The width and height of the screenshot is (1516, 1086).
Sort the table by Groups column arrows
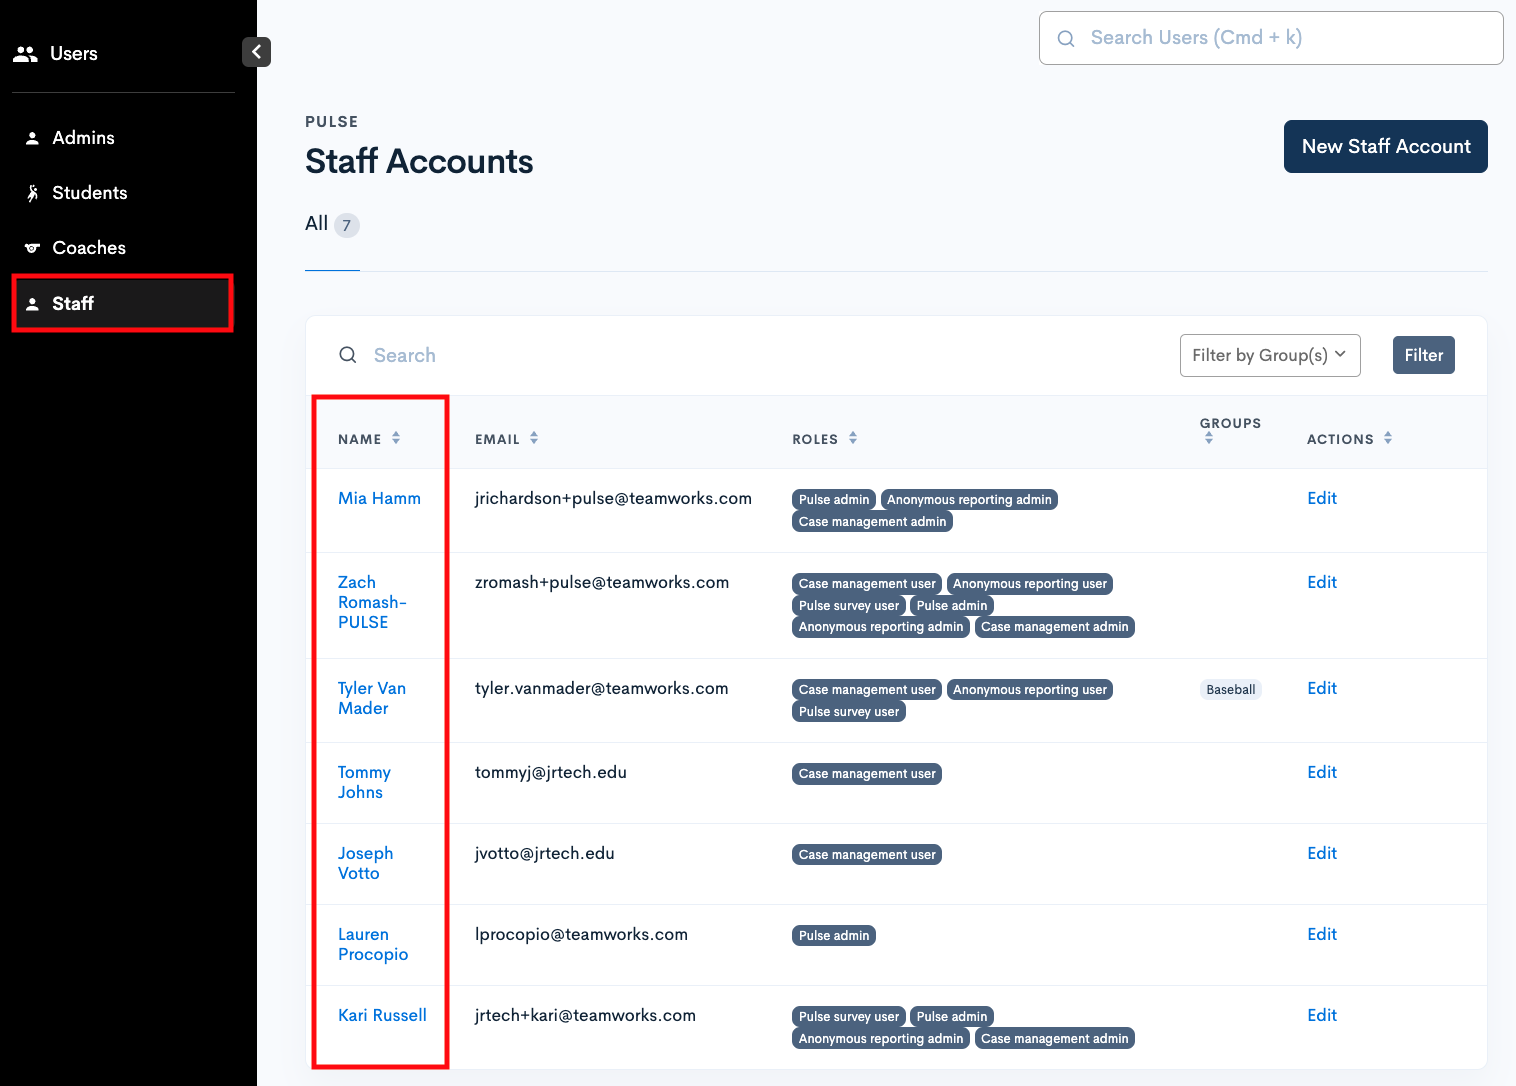(1209, 438)
